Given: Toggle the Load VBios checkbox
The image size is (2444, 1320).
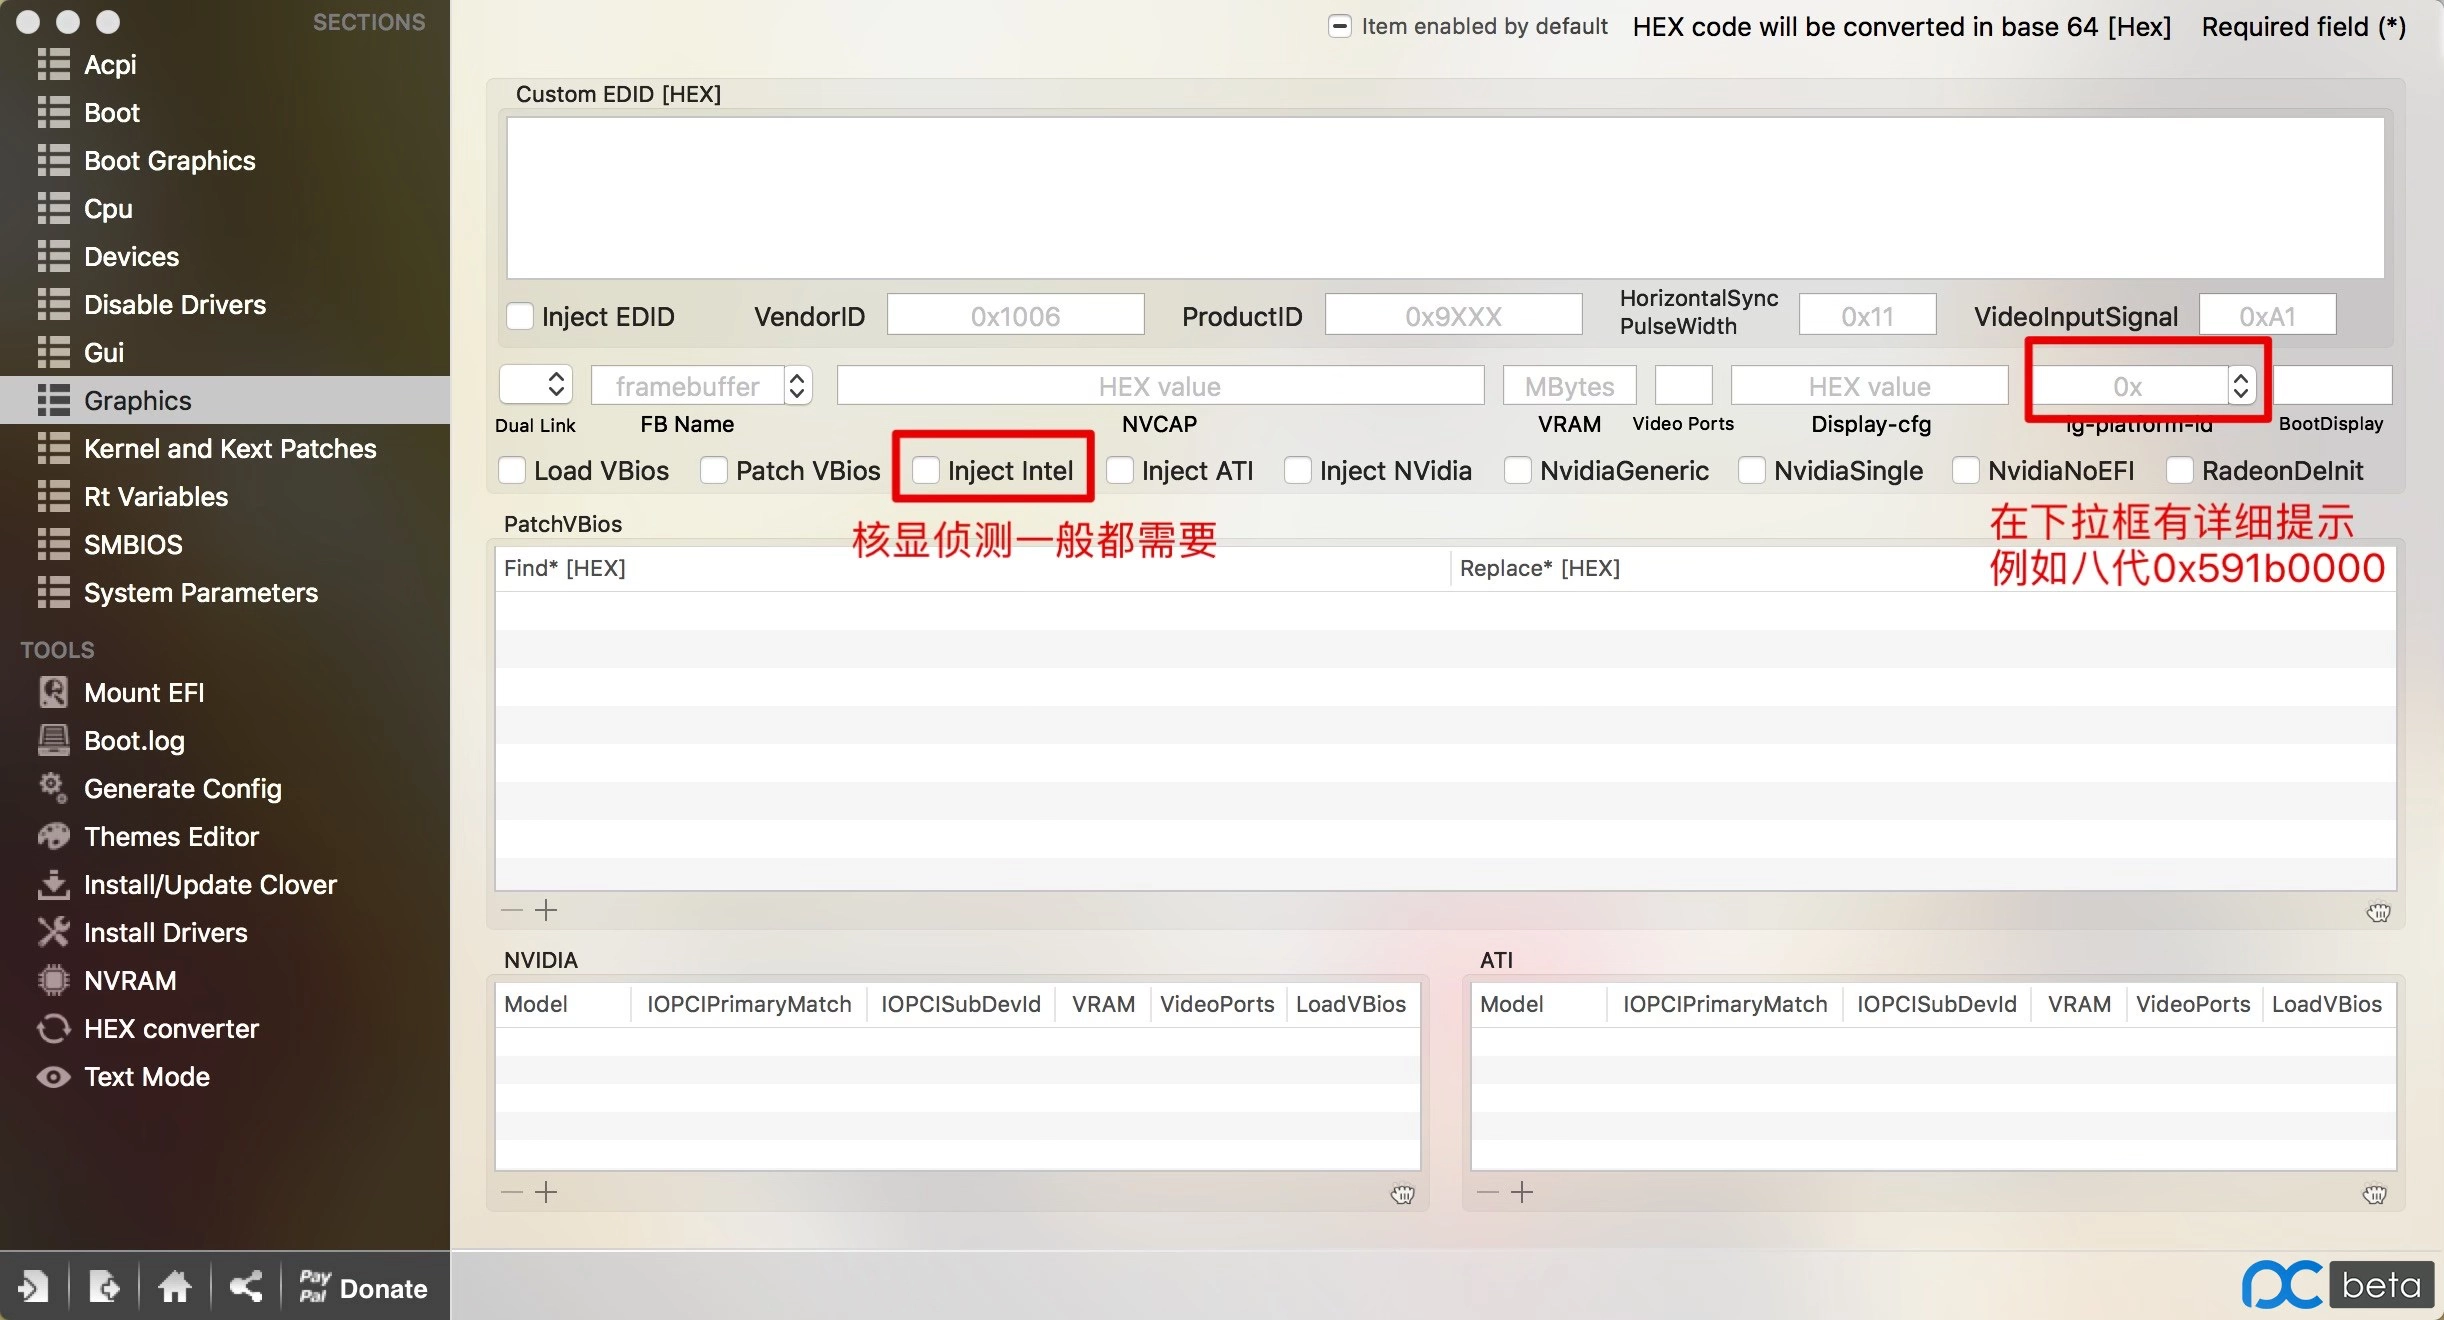Looking at the screenshot, I should point(512,470).
